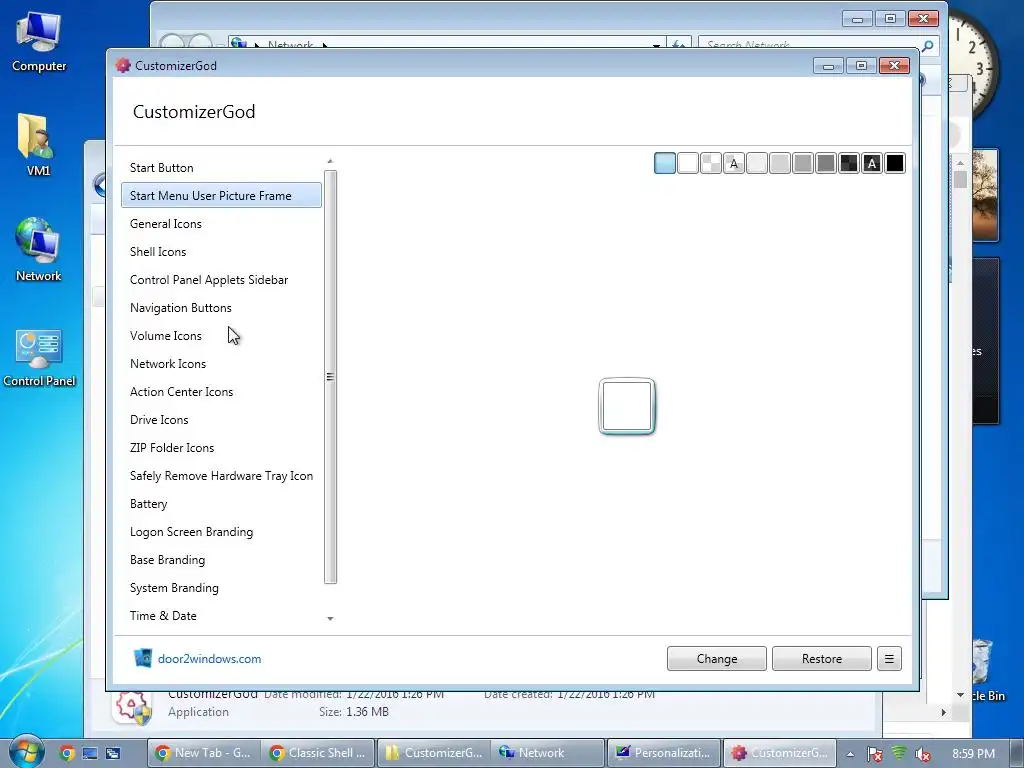This screenshot has width=1024, height=768.
Task: Switch to CustomizerGod folder taskbar button
Action: (434, 753)
